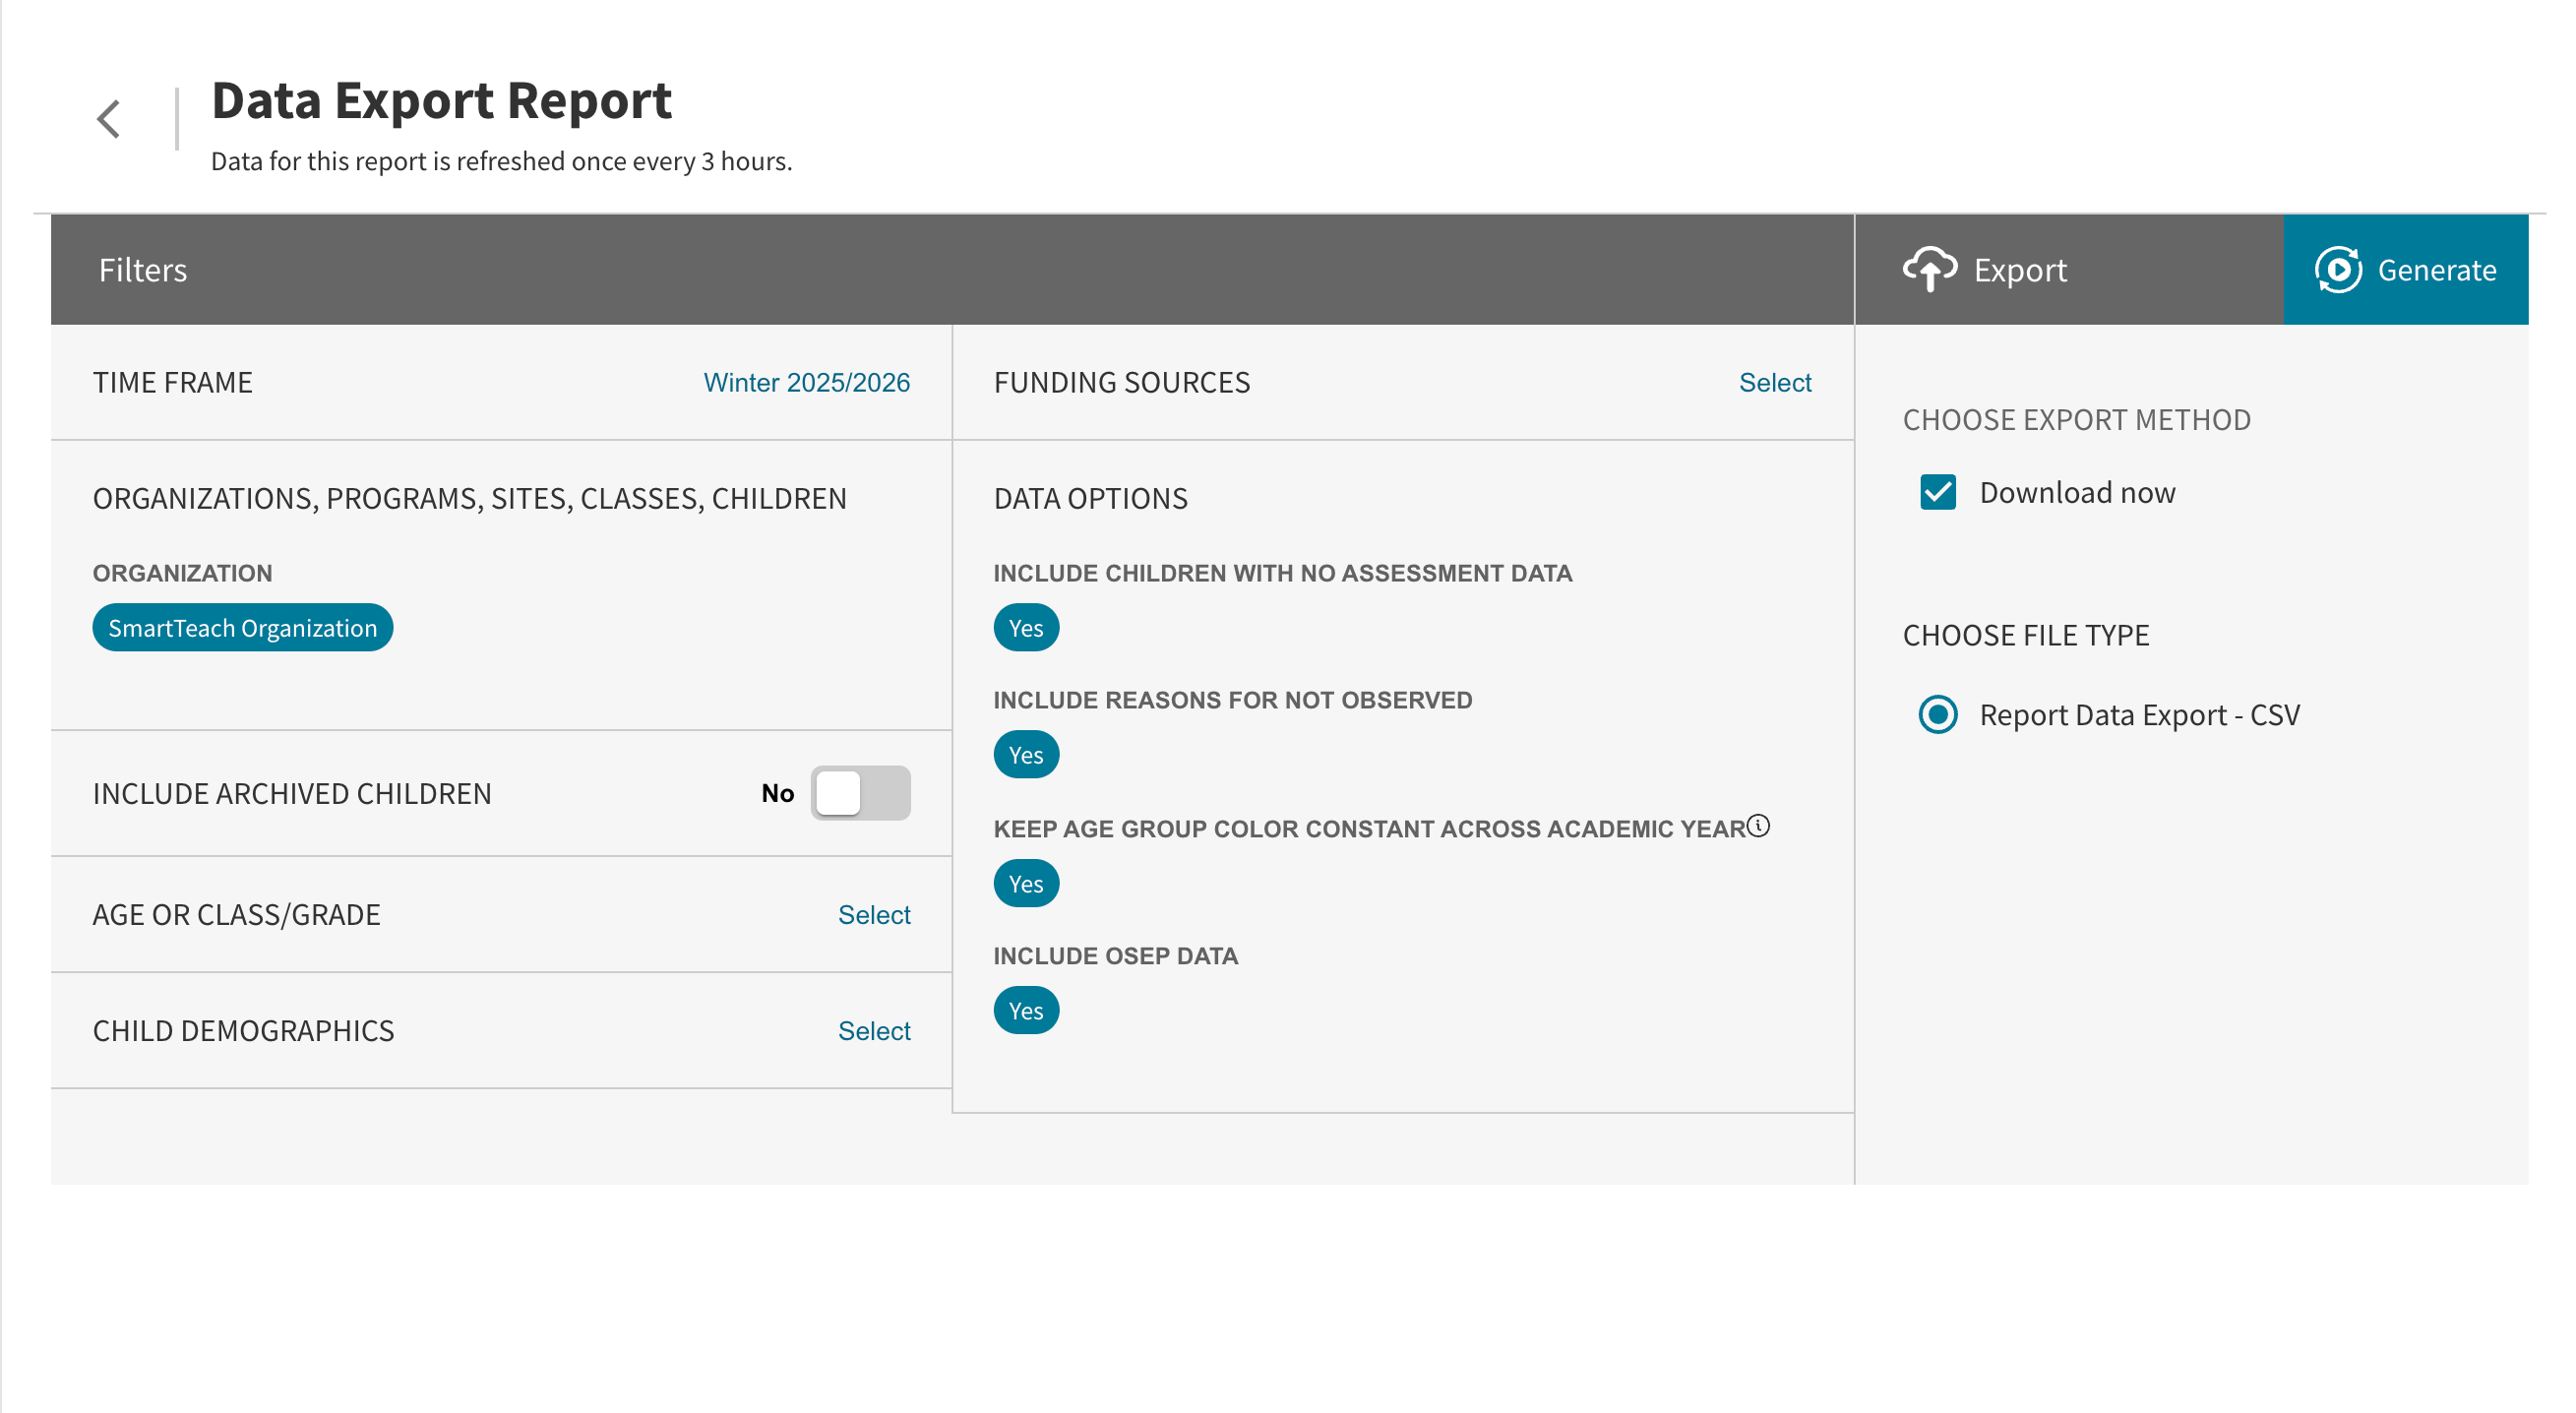Disable include children with no assessment data
2576x1413 pixels.
click(x=1026, y=627)
